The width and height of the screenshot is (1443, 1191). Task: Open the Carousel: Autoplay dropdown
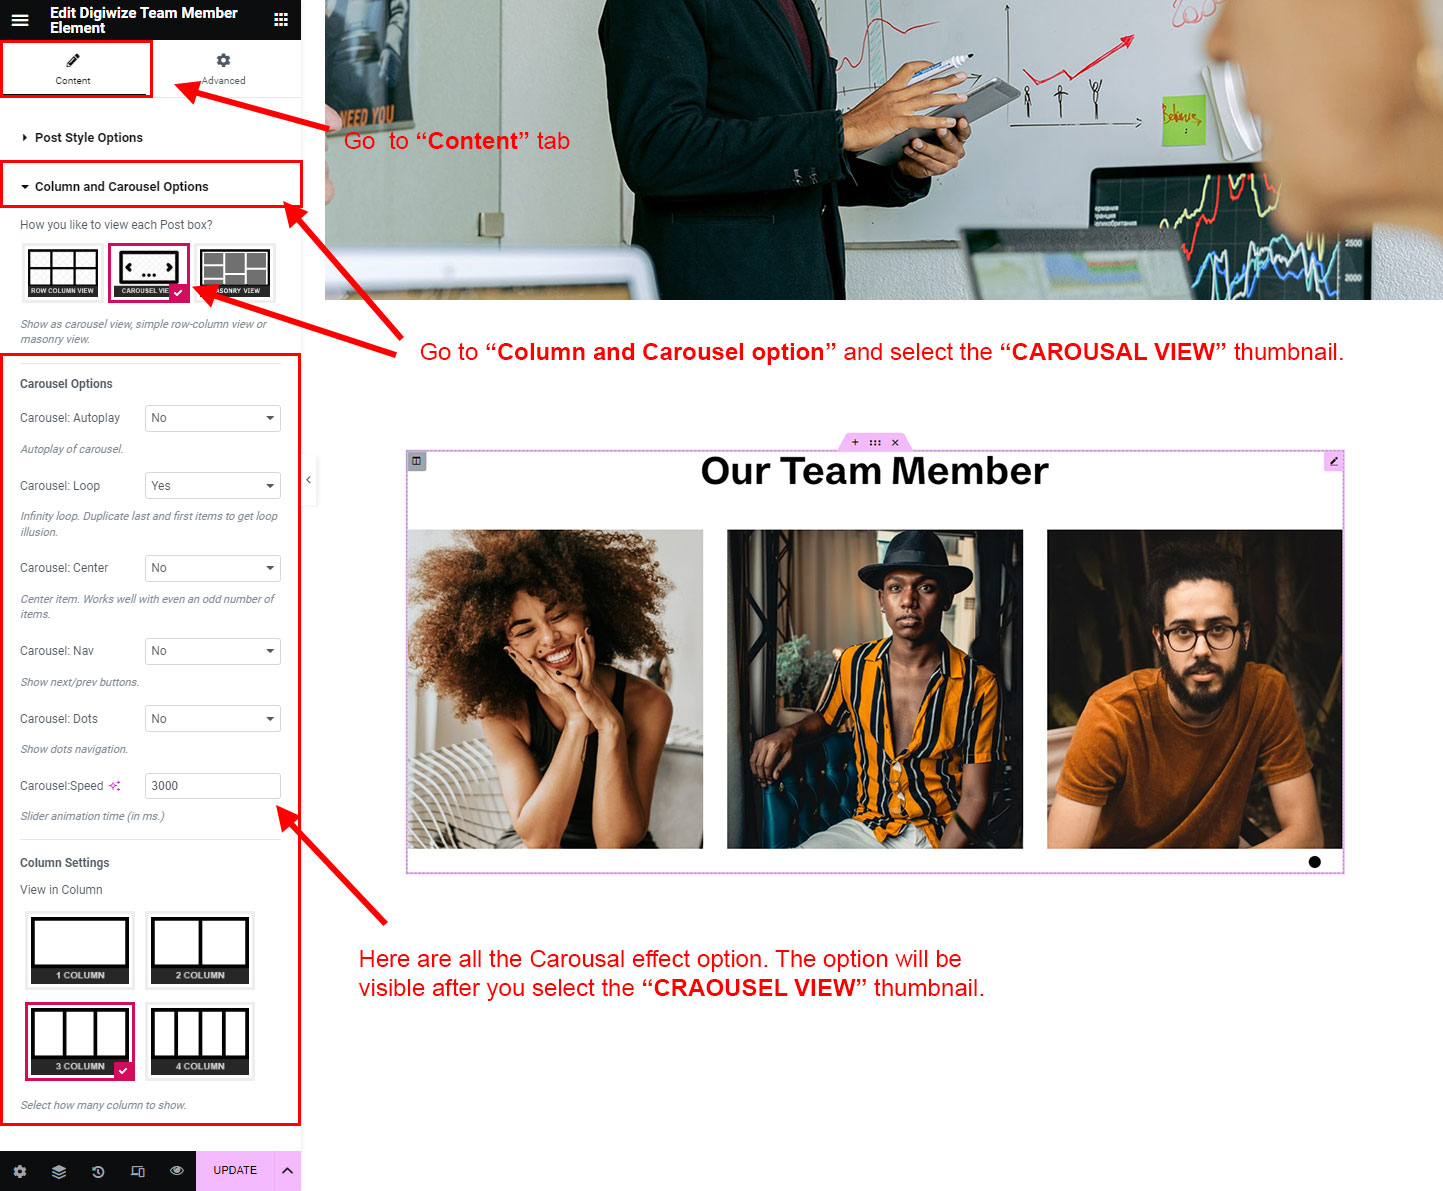[213, 418]
